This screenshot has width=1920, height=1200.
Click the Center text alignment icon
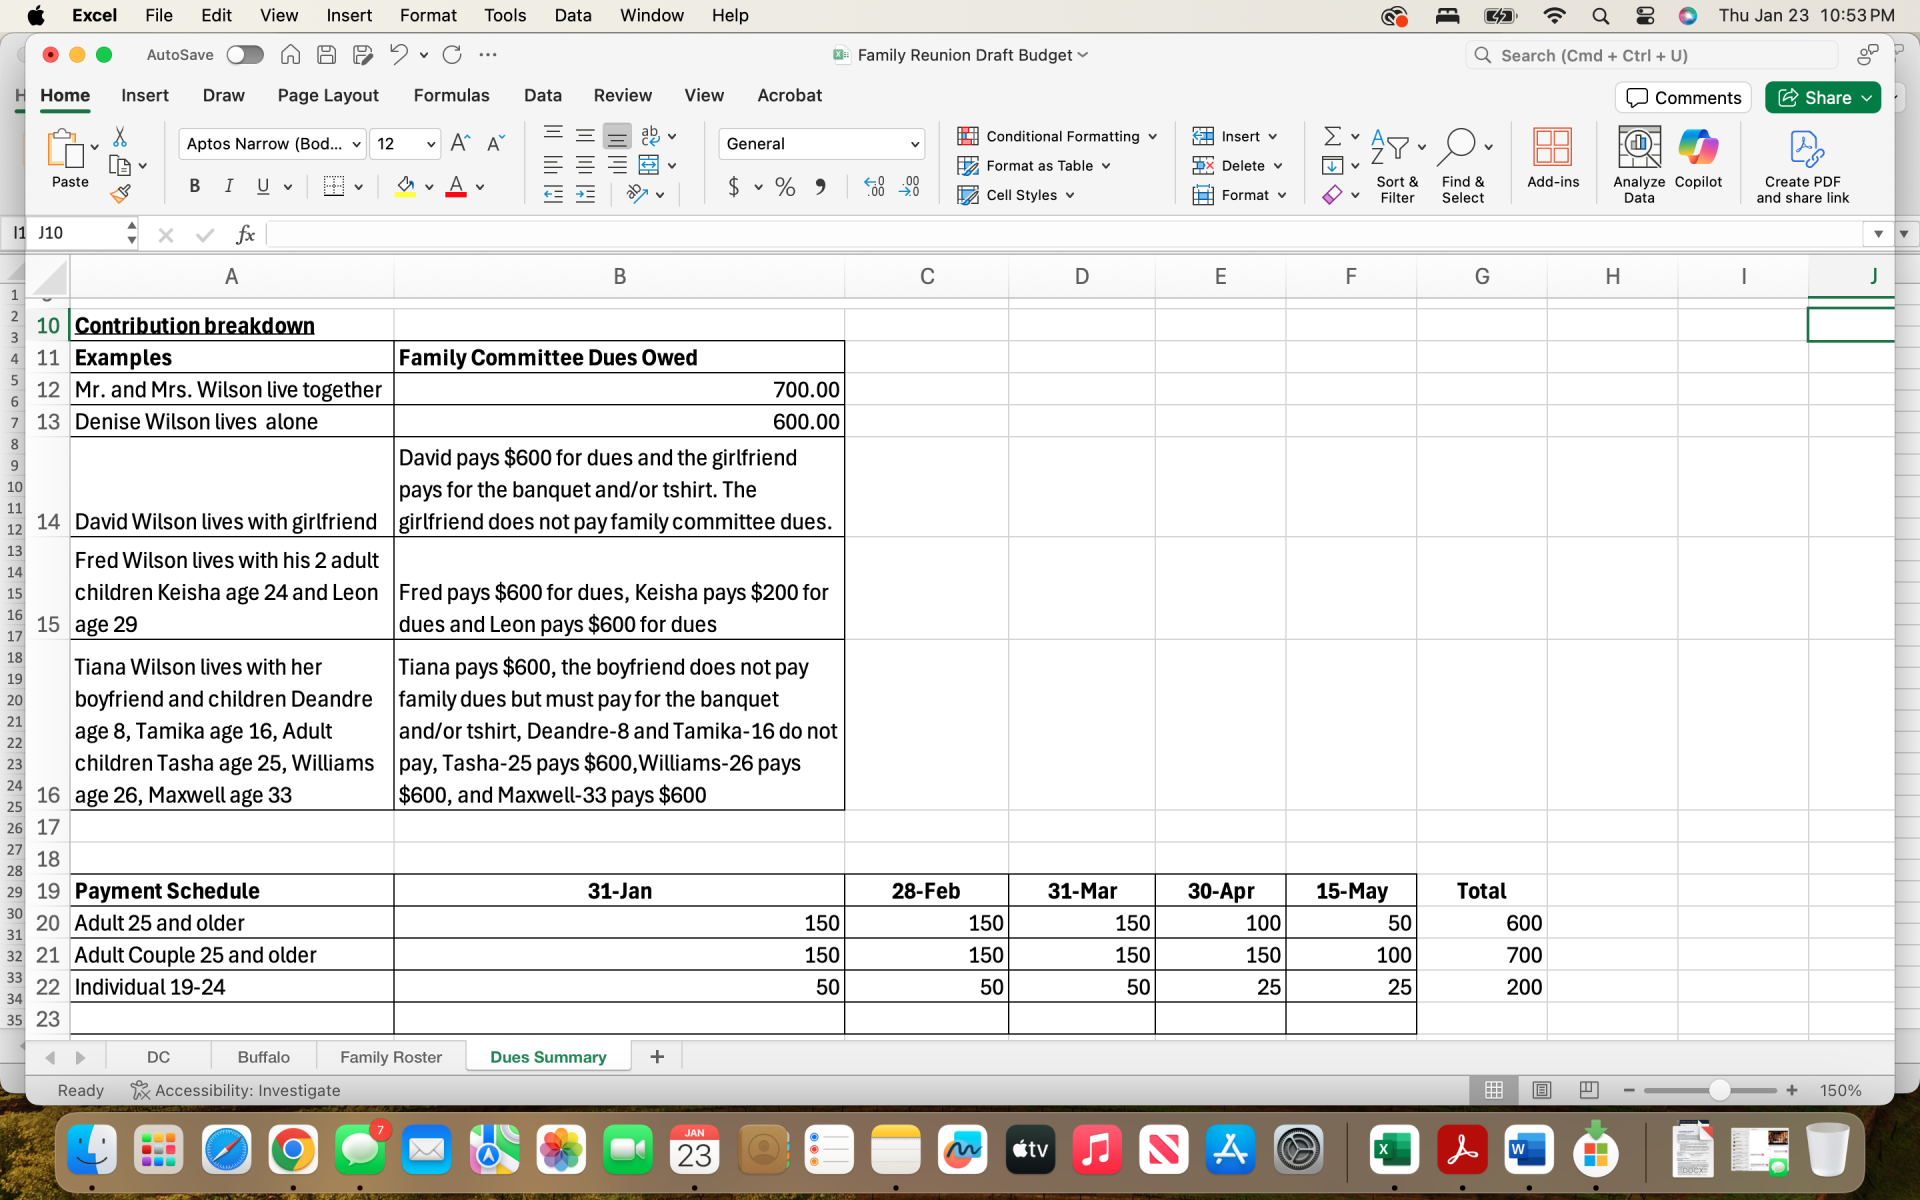click(x=585, y=165)
